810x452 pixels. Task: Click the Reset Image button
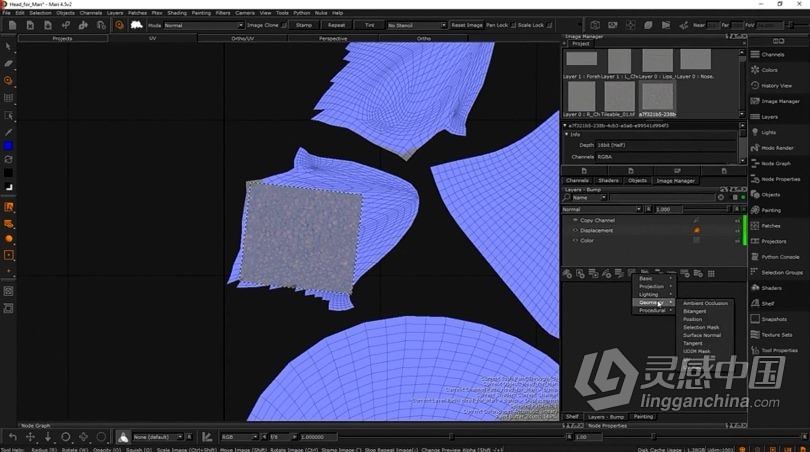[466, 25]
